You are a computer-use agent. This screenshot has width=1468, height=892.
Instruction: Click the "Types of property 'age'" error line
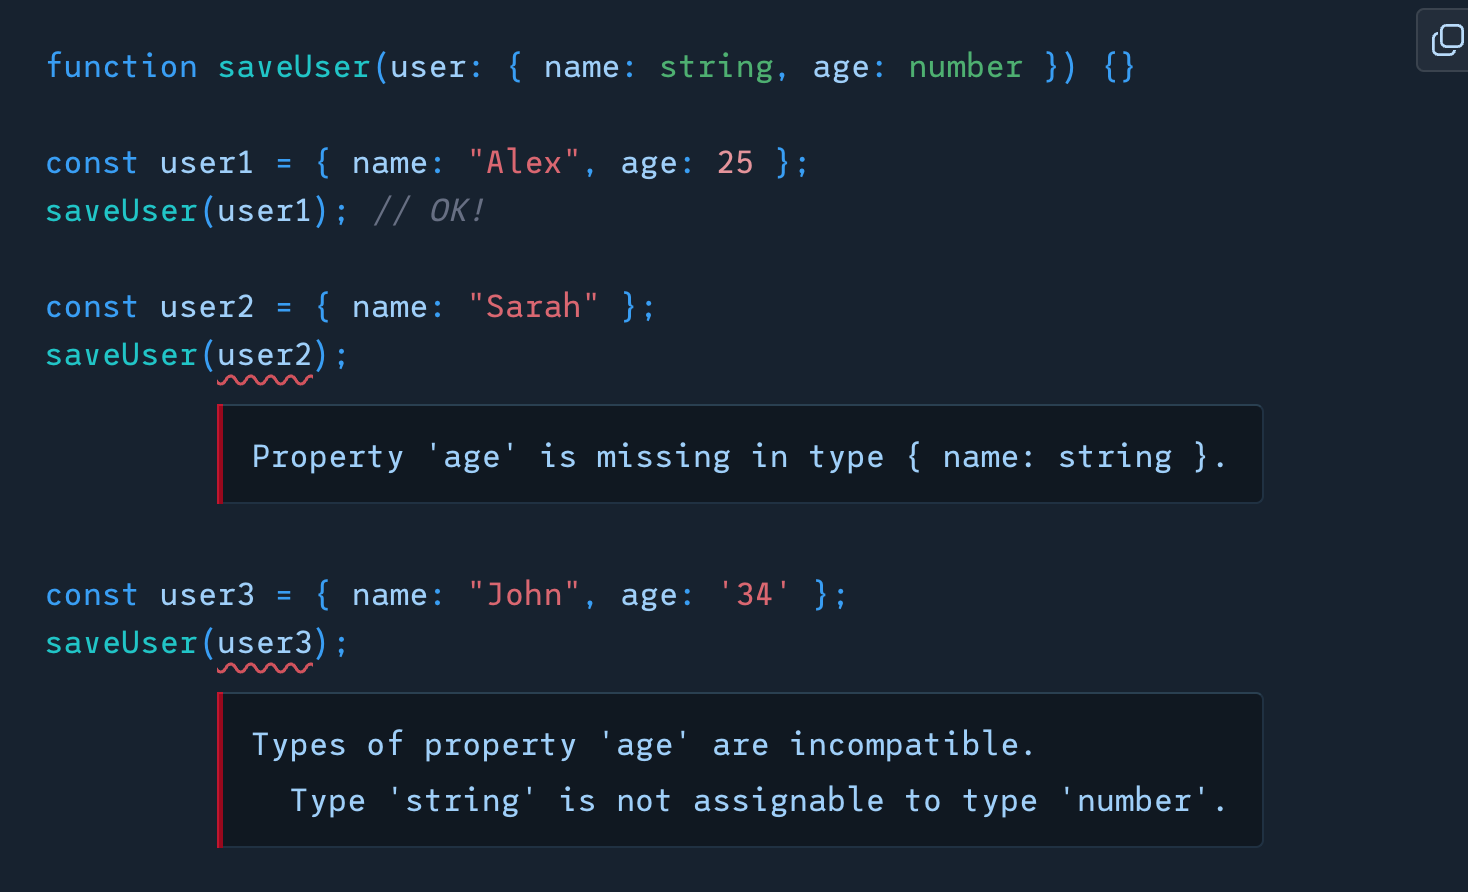click(x=642, y=745)
